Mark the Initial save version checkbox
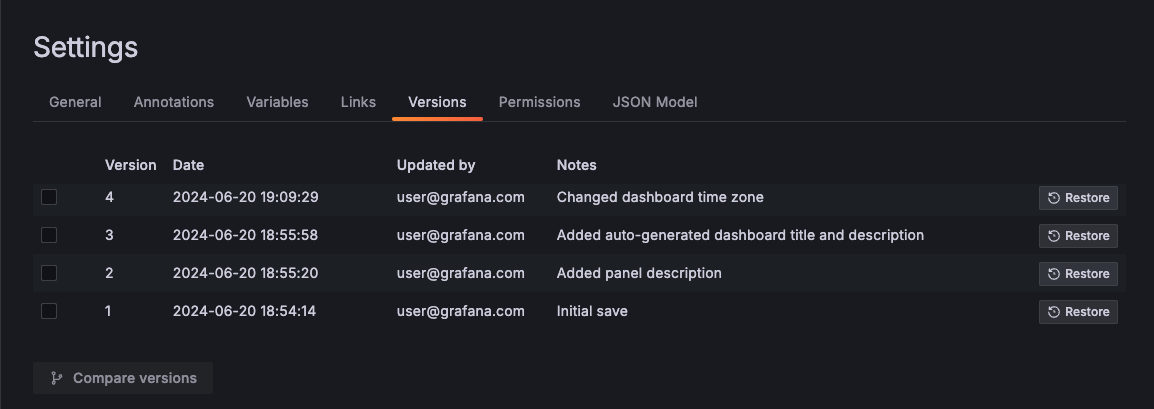 click(x=49, y=311)
